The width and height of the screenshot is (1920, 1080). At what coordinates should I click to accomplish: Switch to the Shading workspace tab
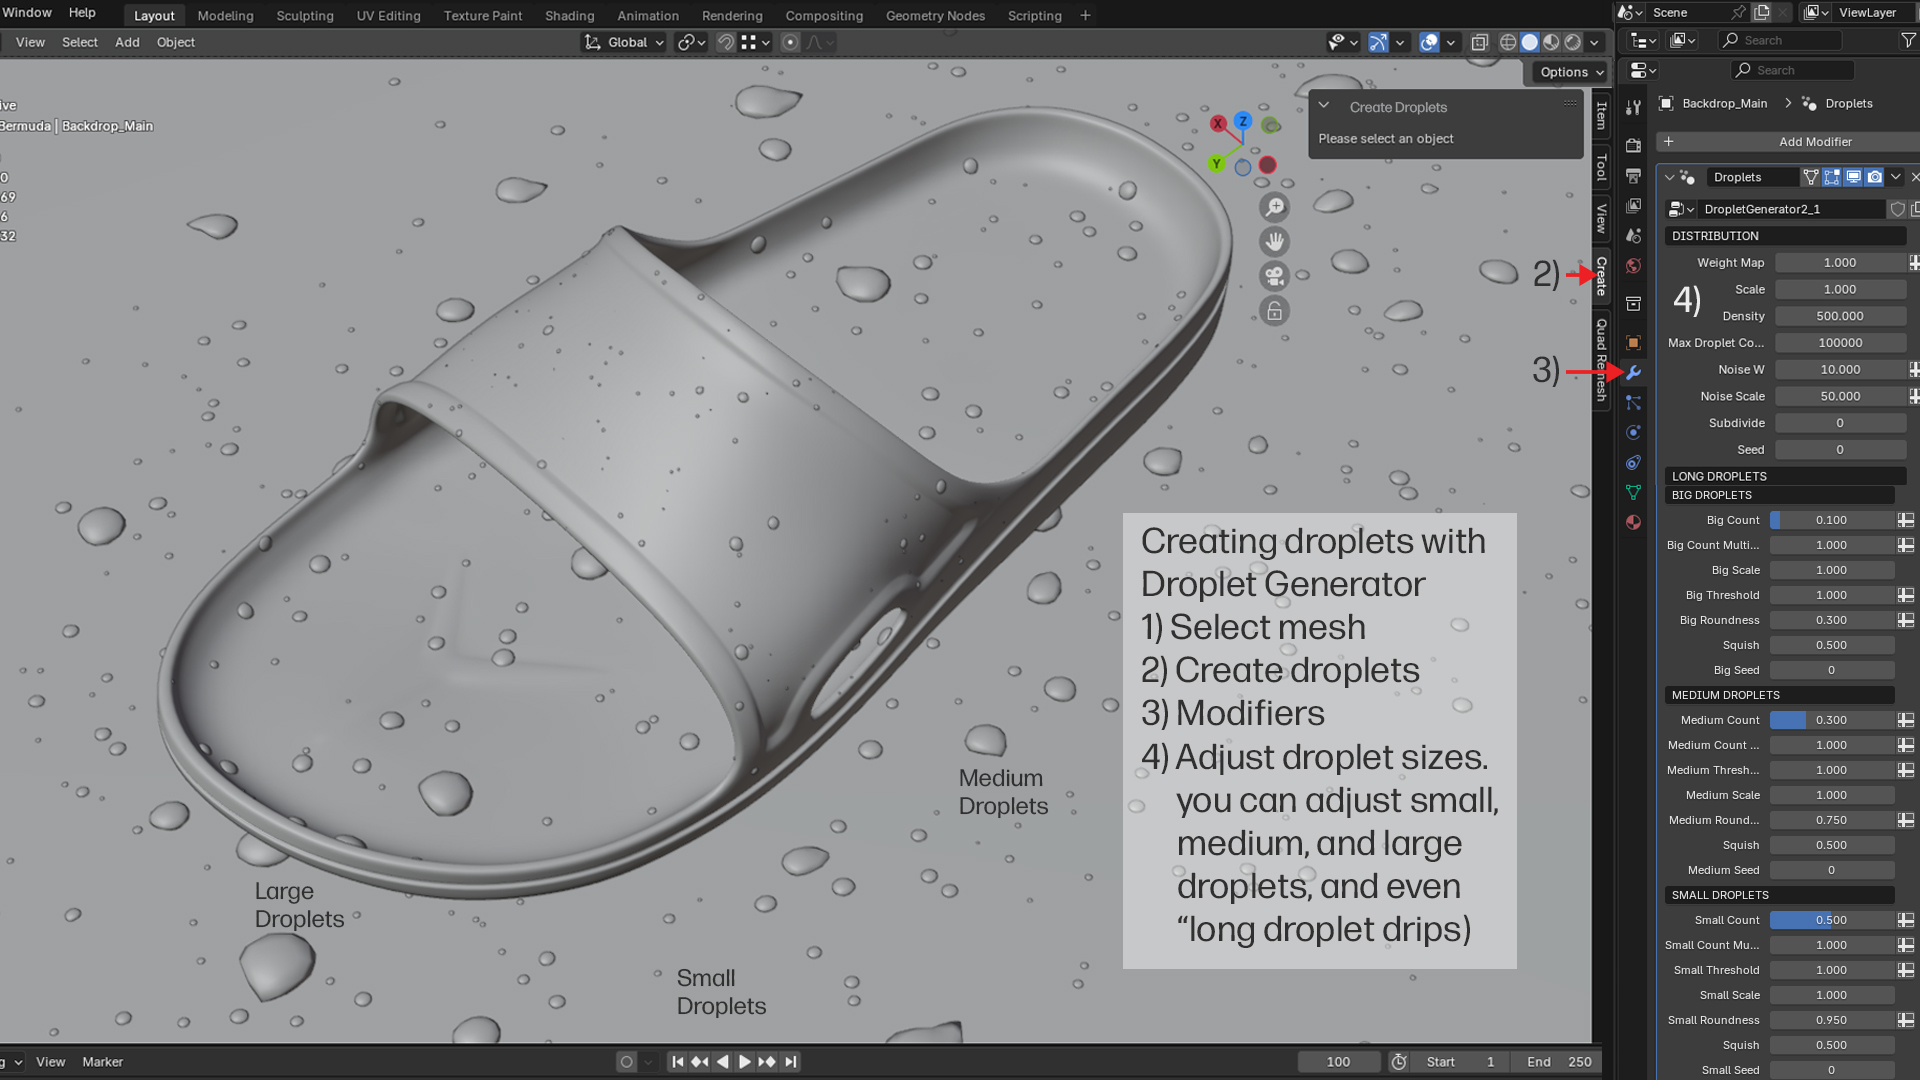[x=569, y=15]
